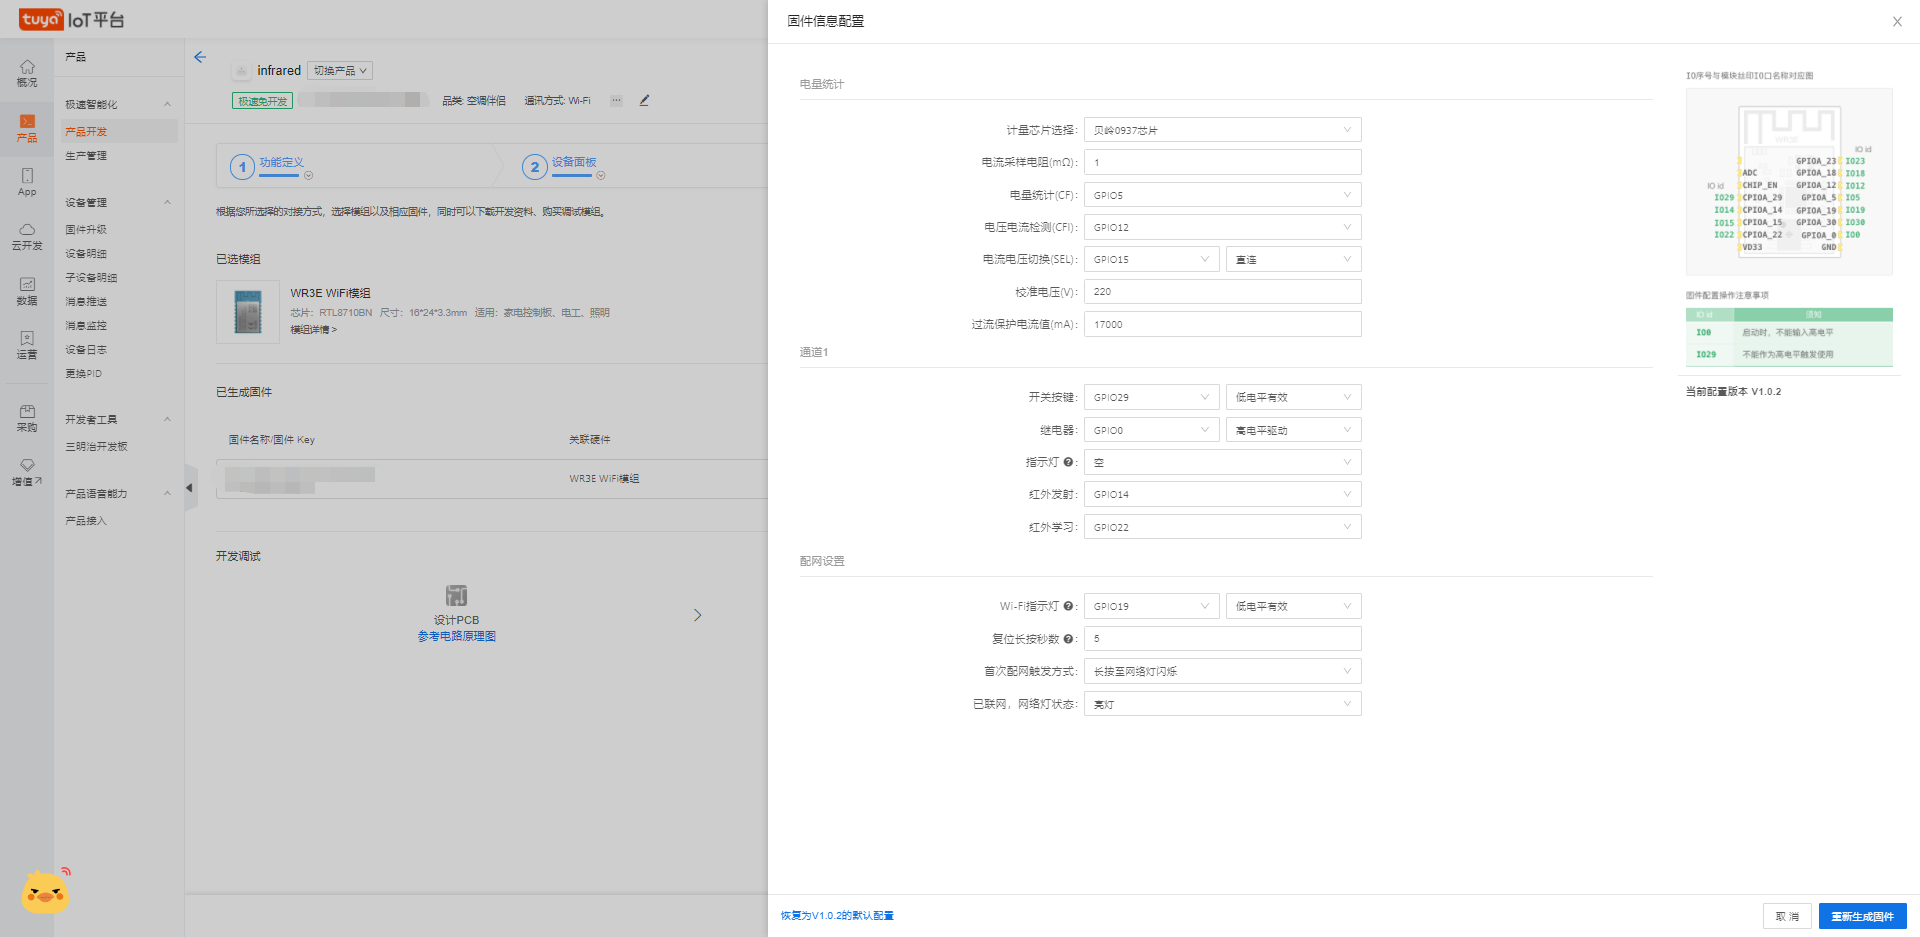
Task: Select the 产品 sidebar icon
Action: click(27, 128)
